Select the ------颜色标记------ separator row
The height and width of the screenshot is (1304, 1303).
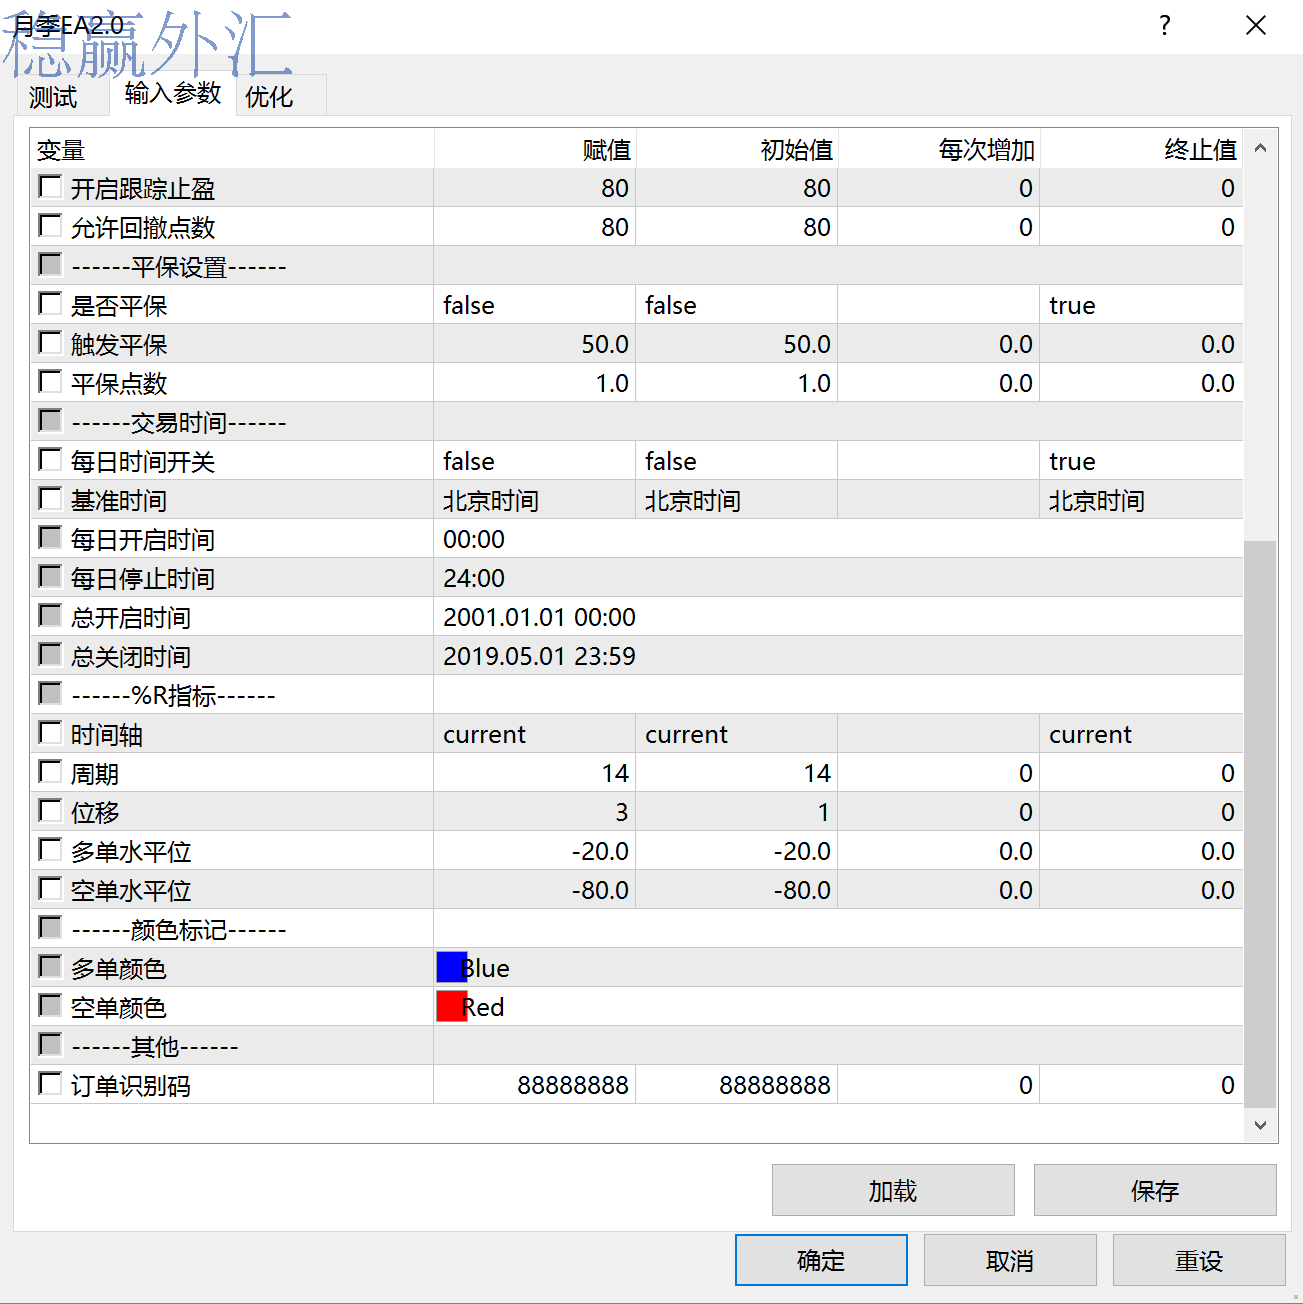637,928
